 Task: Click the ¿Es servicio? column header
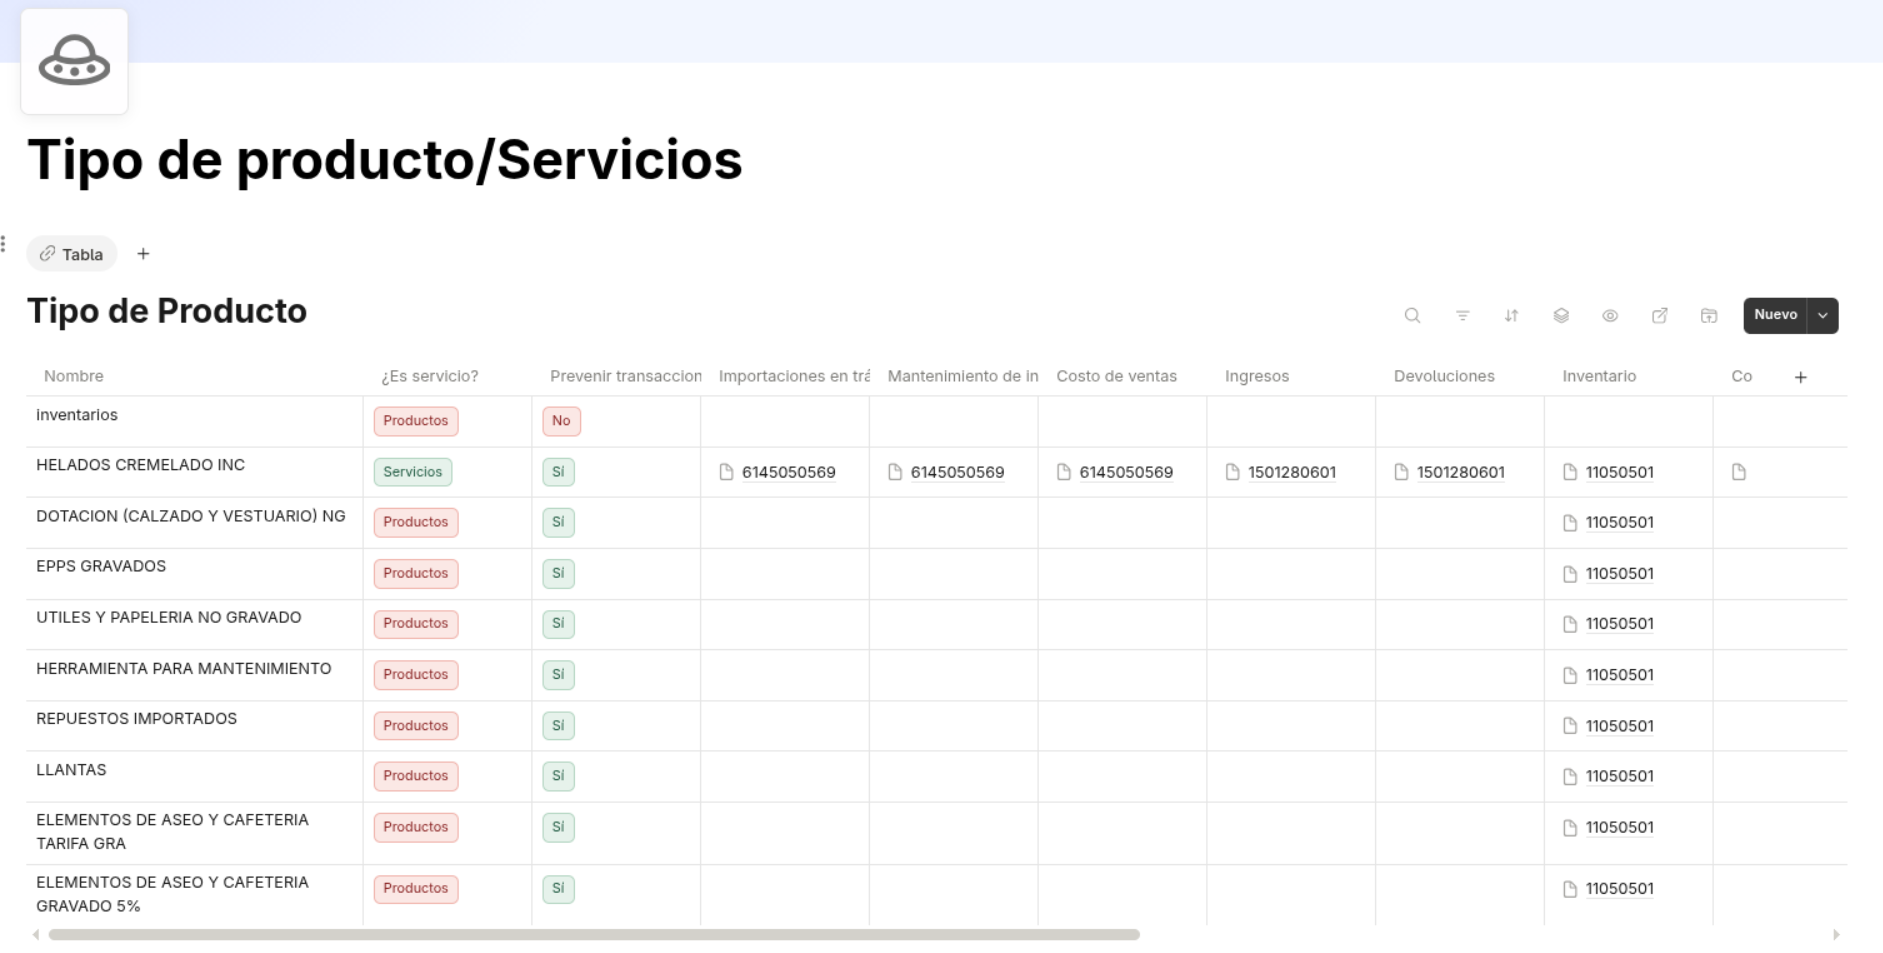click(x=429, y=376)
